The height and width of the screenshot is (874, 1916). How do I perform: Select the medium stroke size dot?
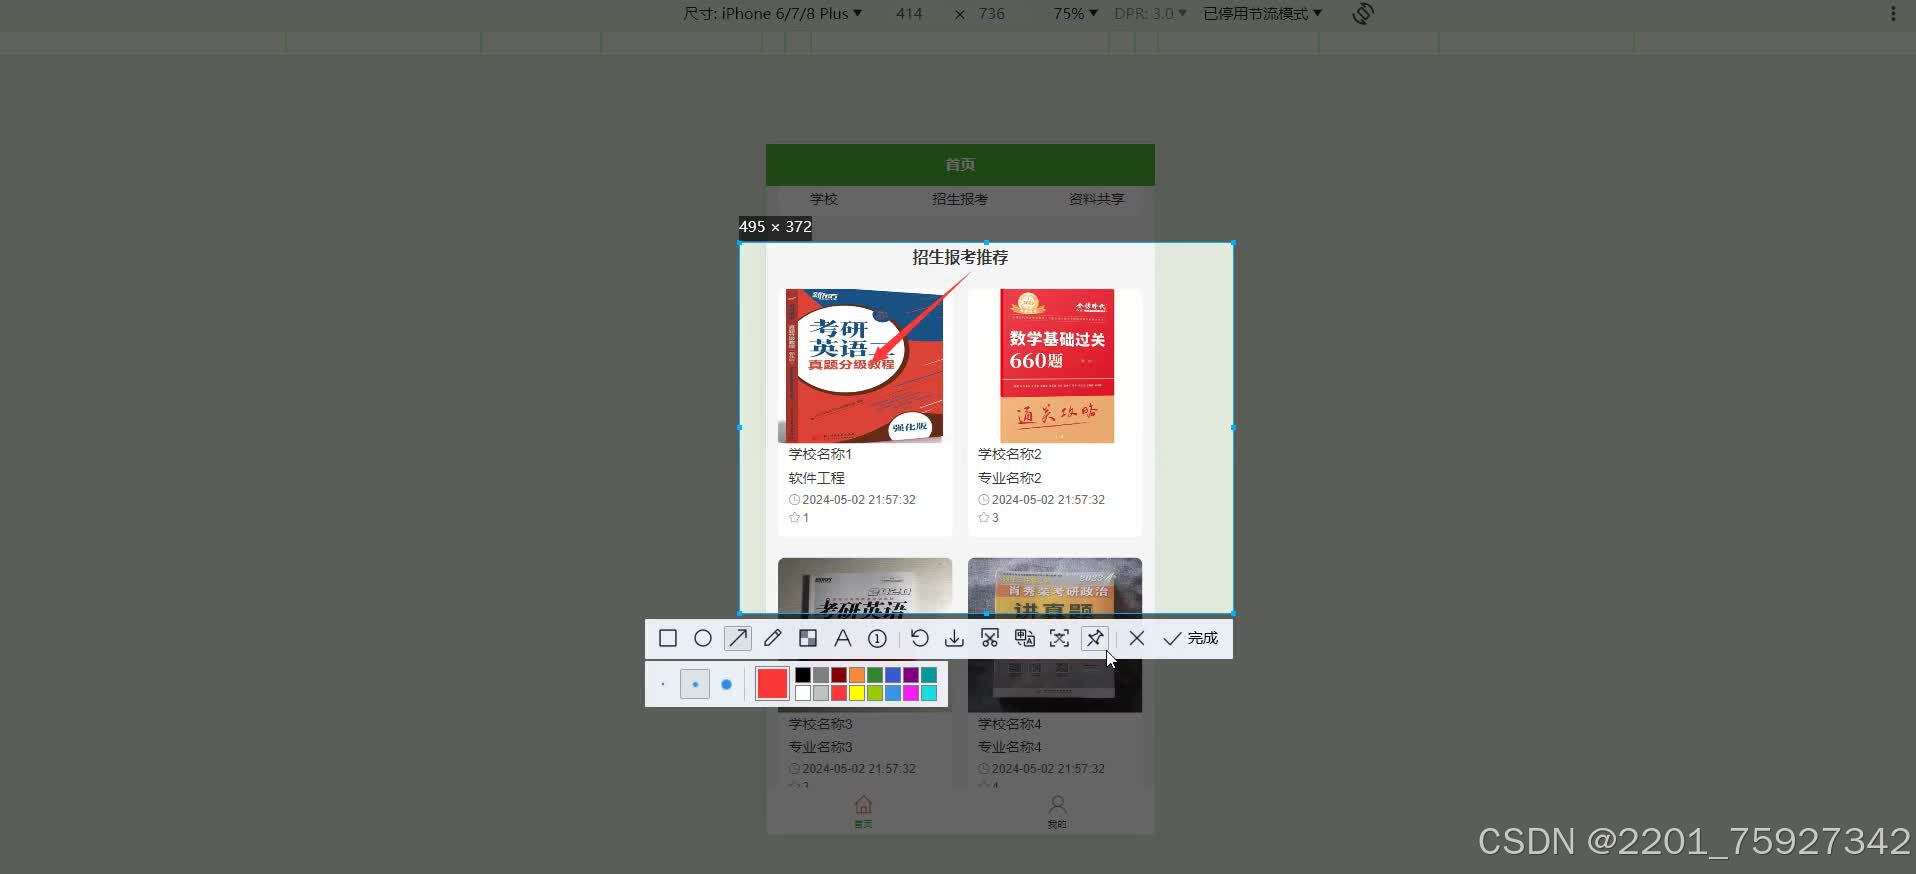point(695,685)
